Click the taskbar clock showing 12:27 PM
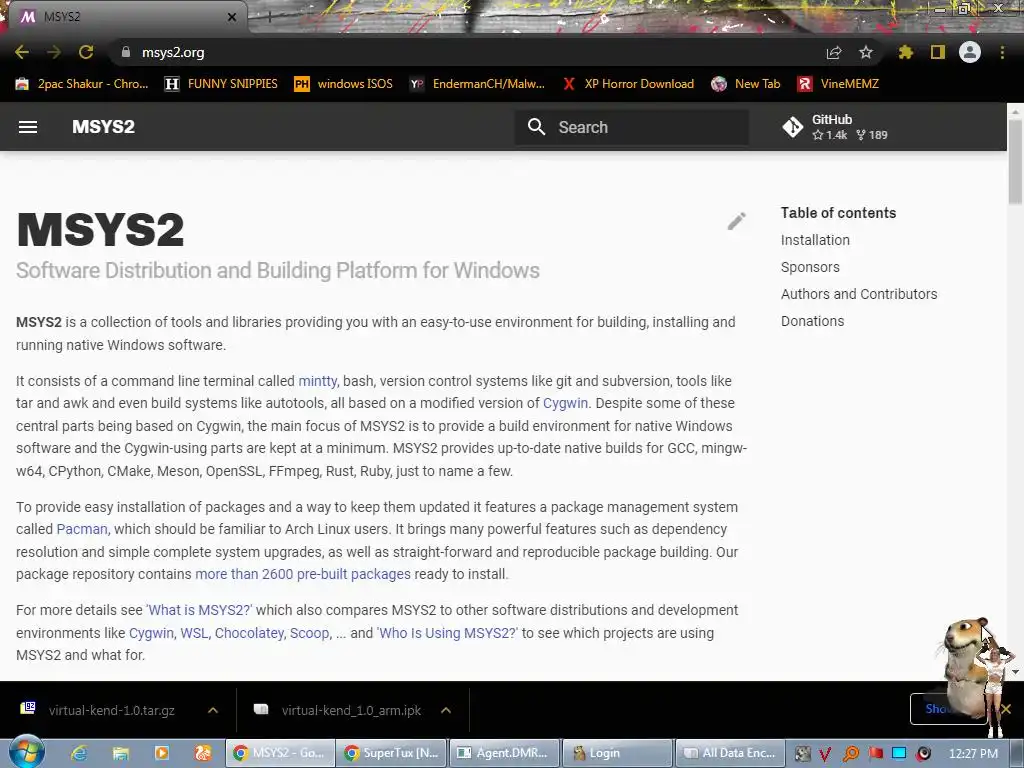 973,753
